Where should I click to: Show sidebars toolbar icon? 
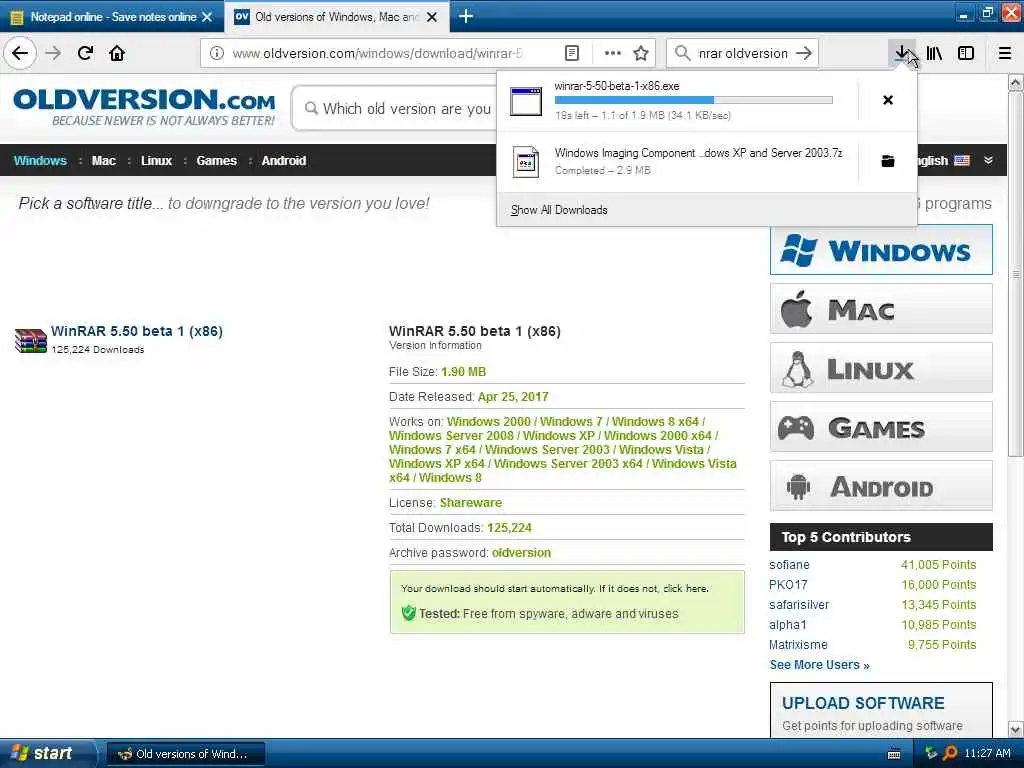[x=966, y=53]
